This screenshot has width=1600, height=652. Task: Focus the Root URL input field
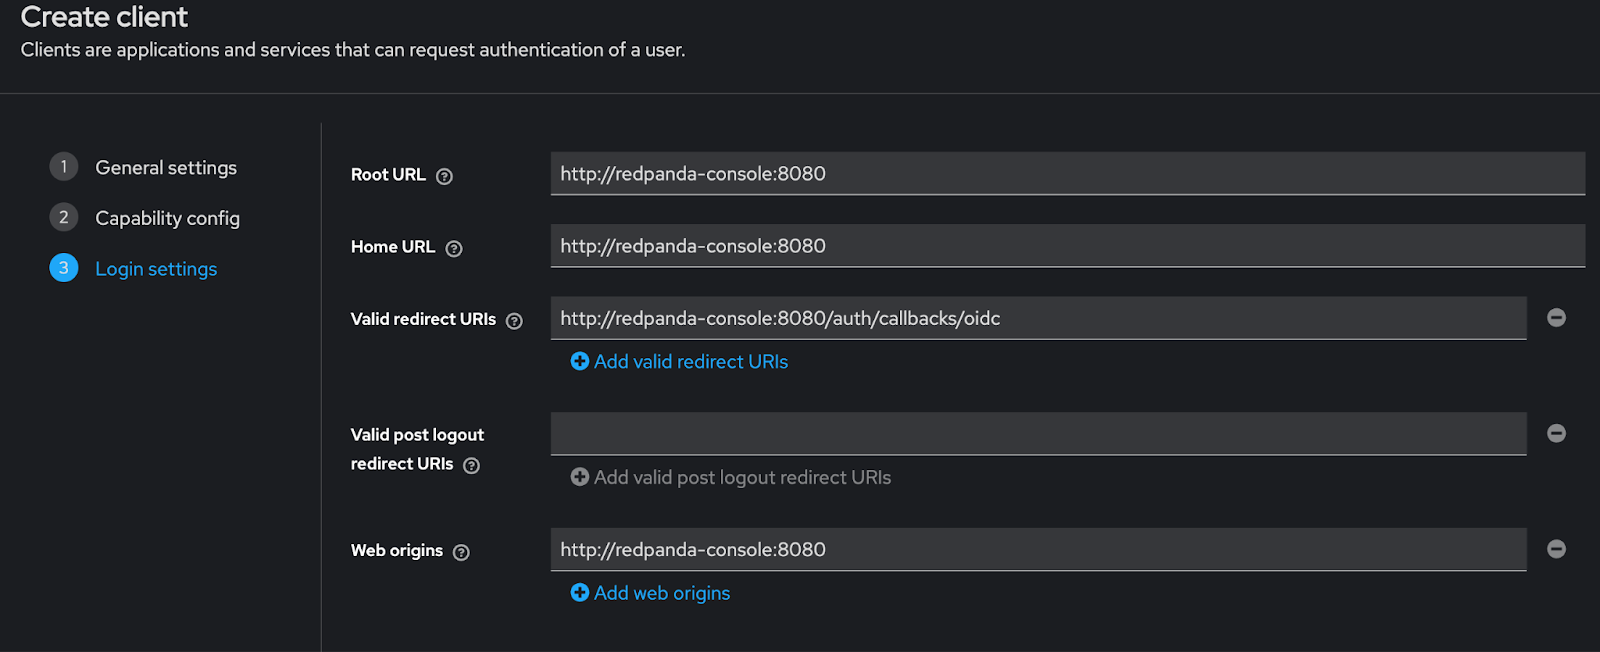[x=1067, y=174]
